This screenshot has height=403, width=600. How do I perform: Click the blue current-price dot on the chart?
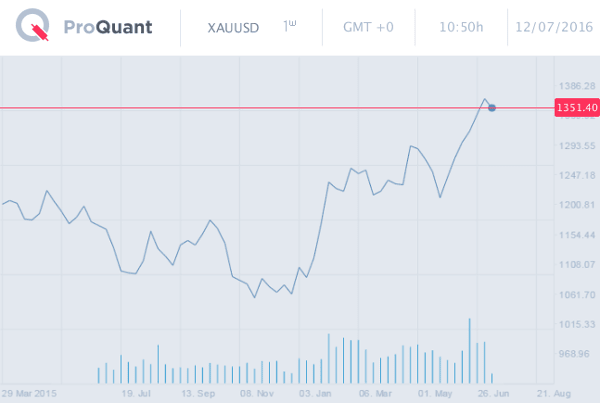(491, 107)
